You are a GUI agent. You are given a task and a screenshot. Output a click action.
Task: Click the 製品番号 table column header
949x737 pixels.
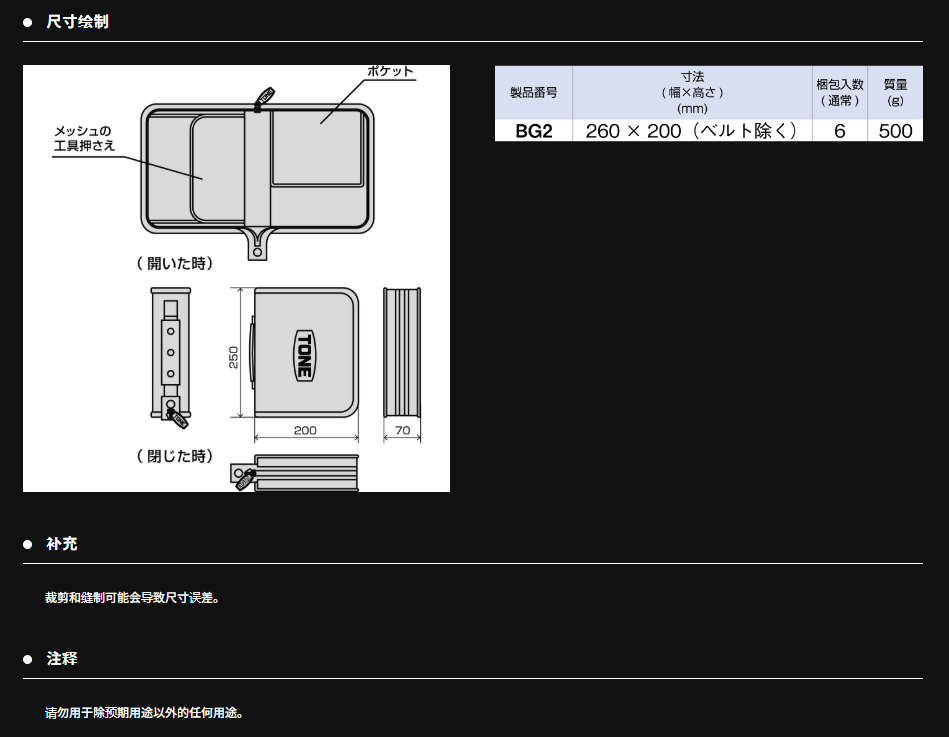(x=533, y=93)
